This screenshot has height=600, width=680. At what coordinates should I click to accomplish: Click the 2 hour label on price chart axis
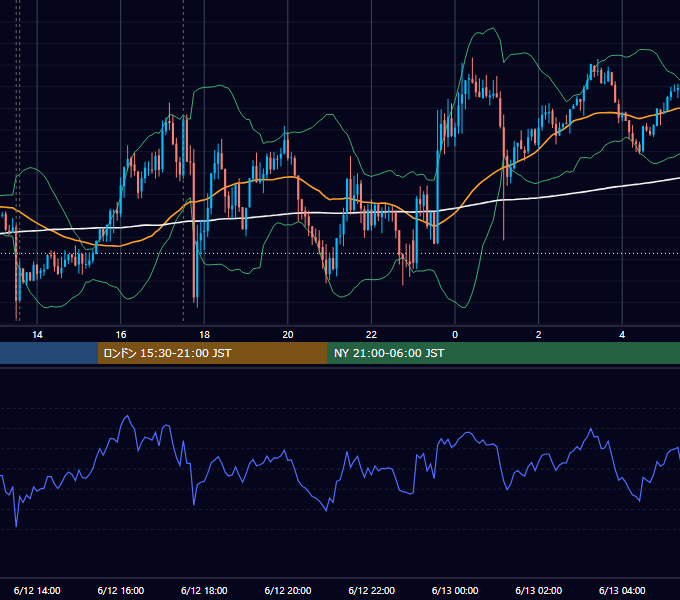coord(539,335)
